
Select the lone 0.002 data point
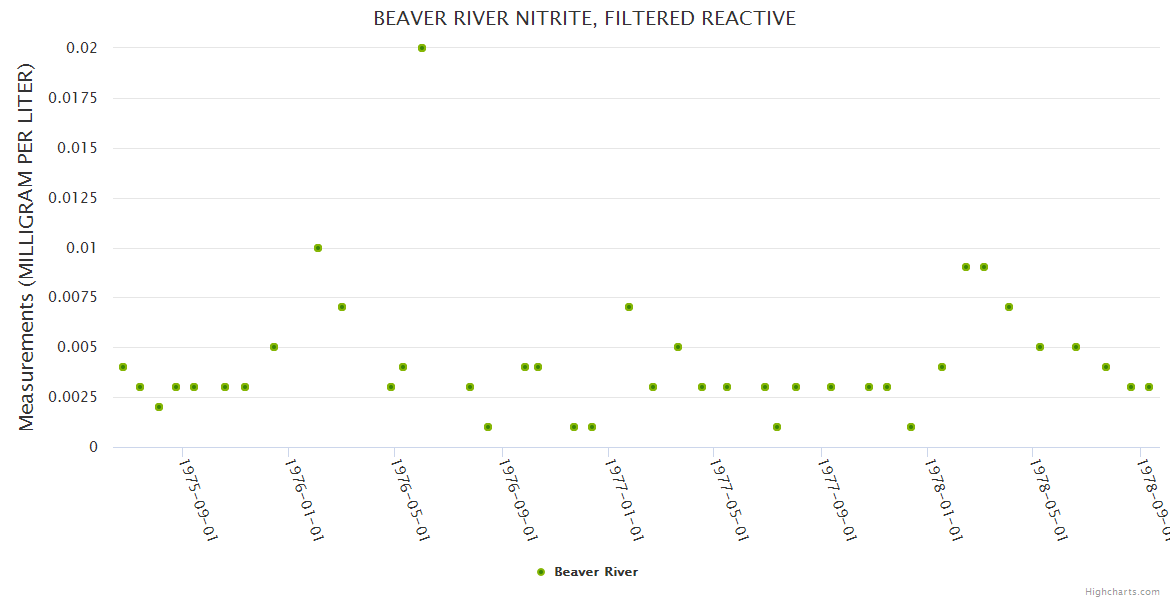[159, 407]
